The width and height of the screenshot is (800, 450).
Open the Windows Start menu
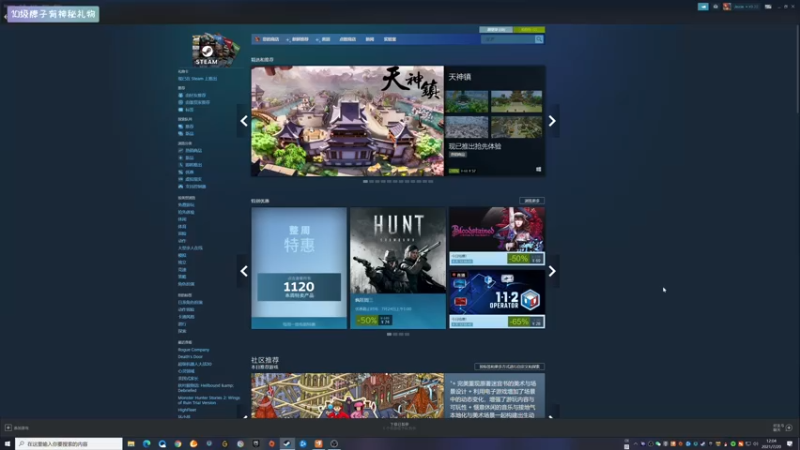coord(7,444)
